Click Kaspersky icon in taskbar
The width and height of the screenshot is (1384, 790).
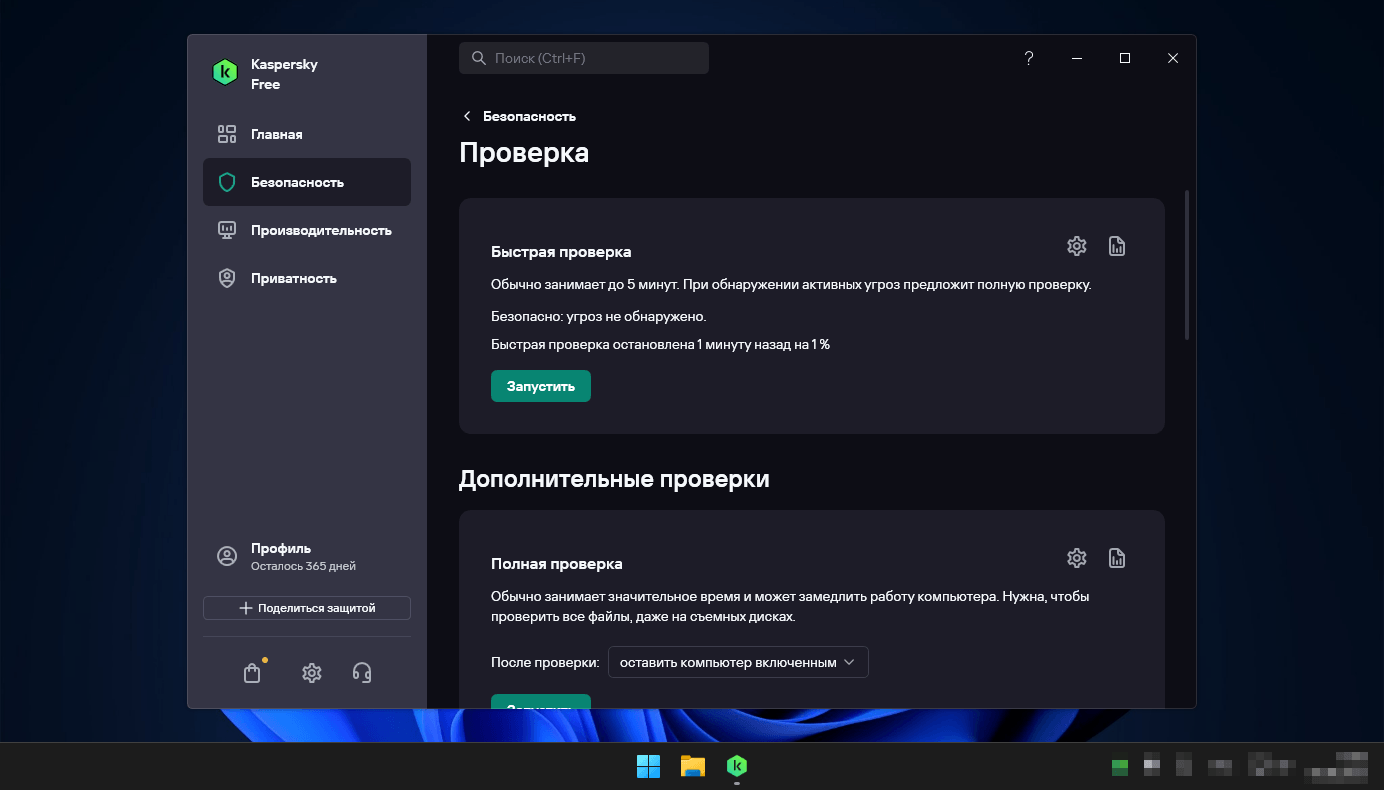(737, 766)
